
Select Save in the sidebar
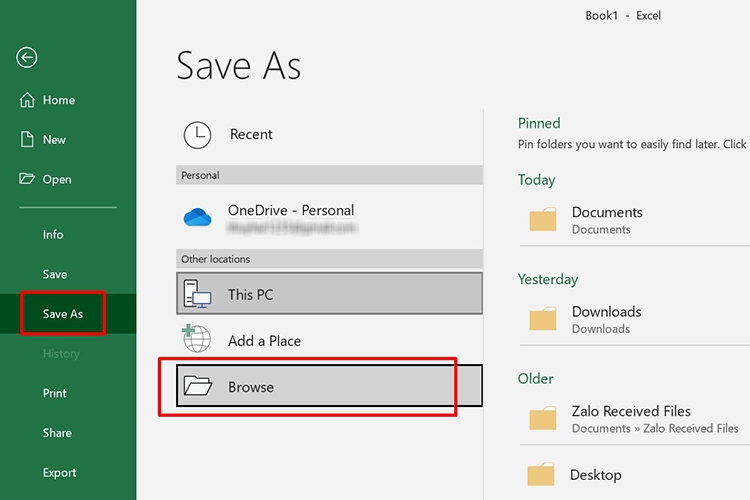pyautogui.click(x=55, y=274)
